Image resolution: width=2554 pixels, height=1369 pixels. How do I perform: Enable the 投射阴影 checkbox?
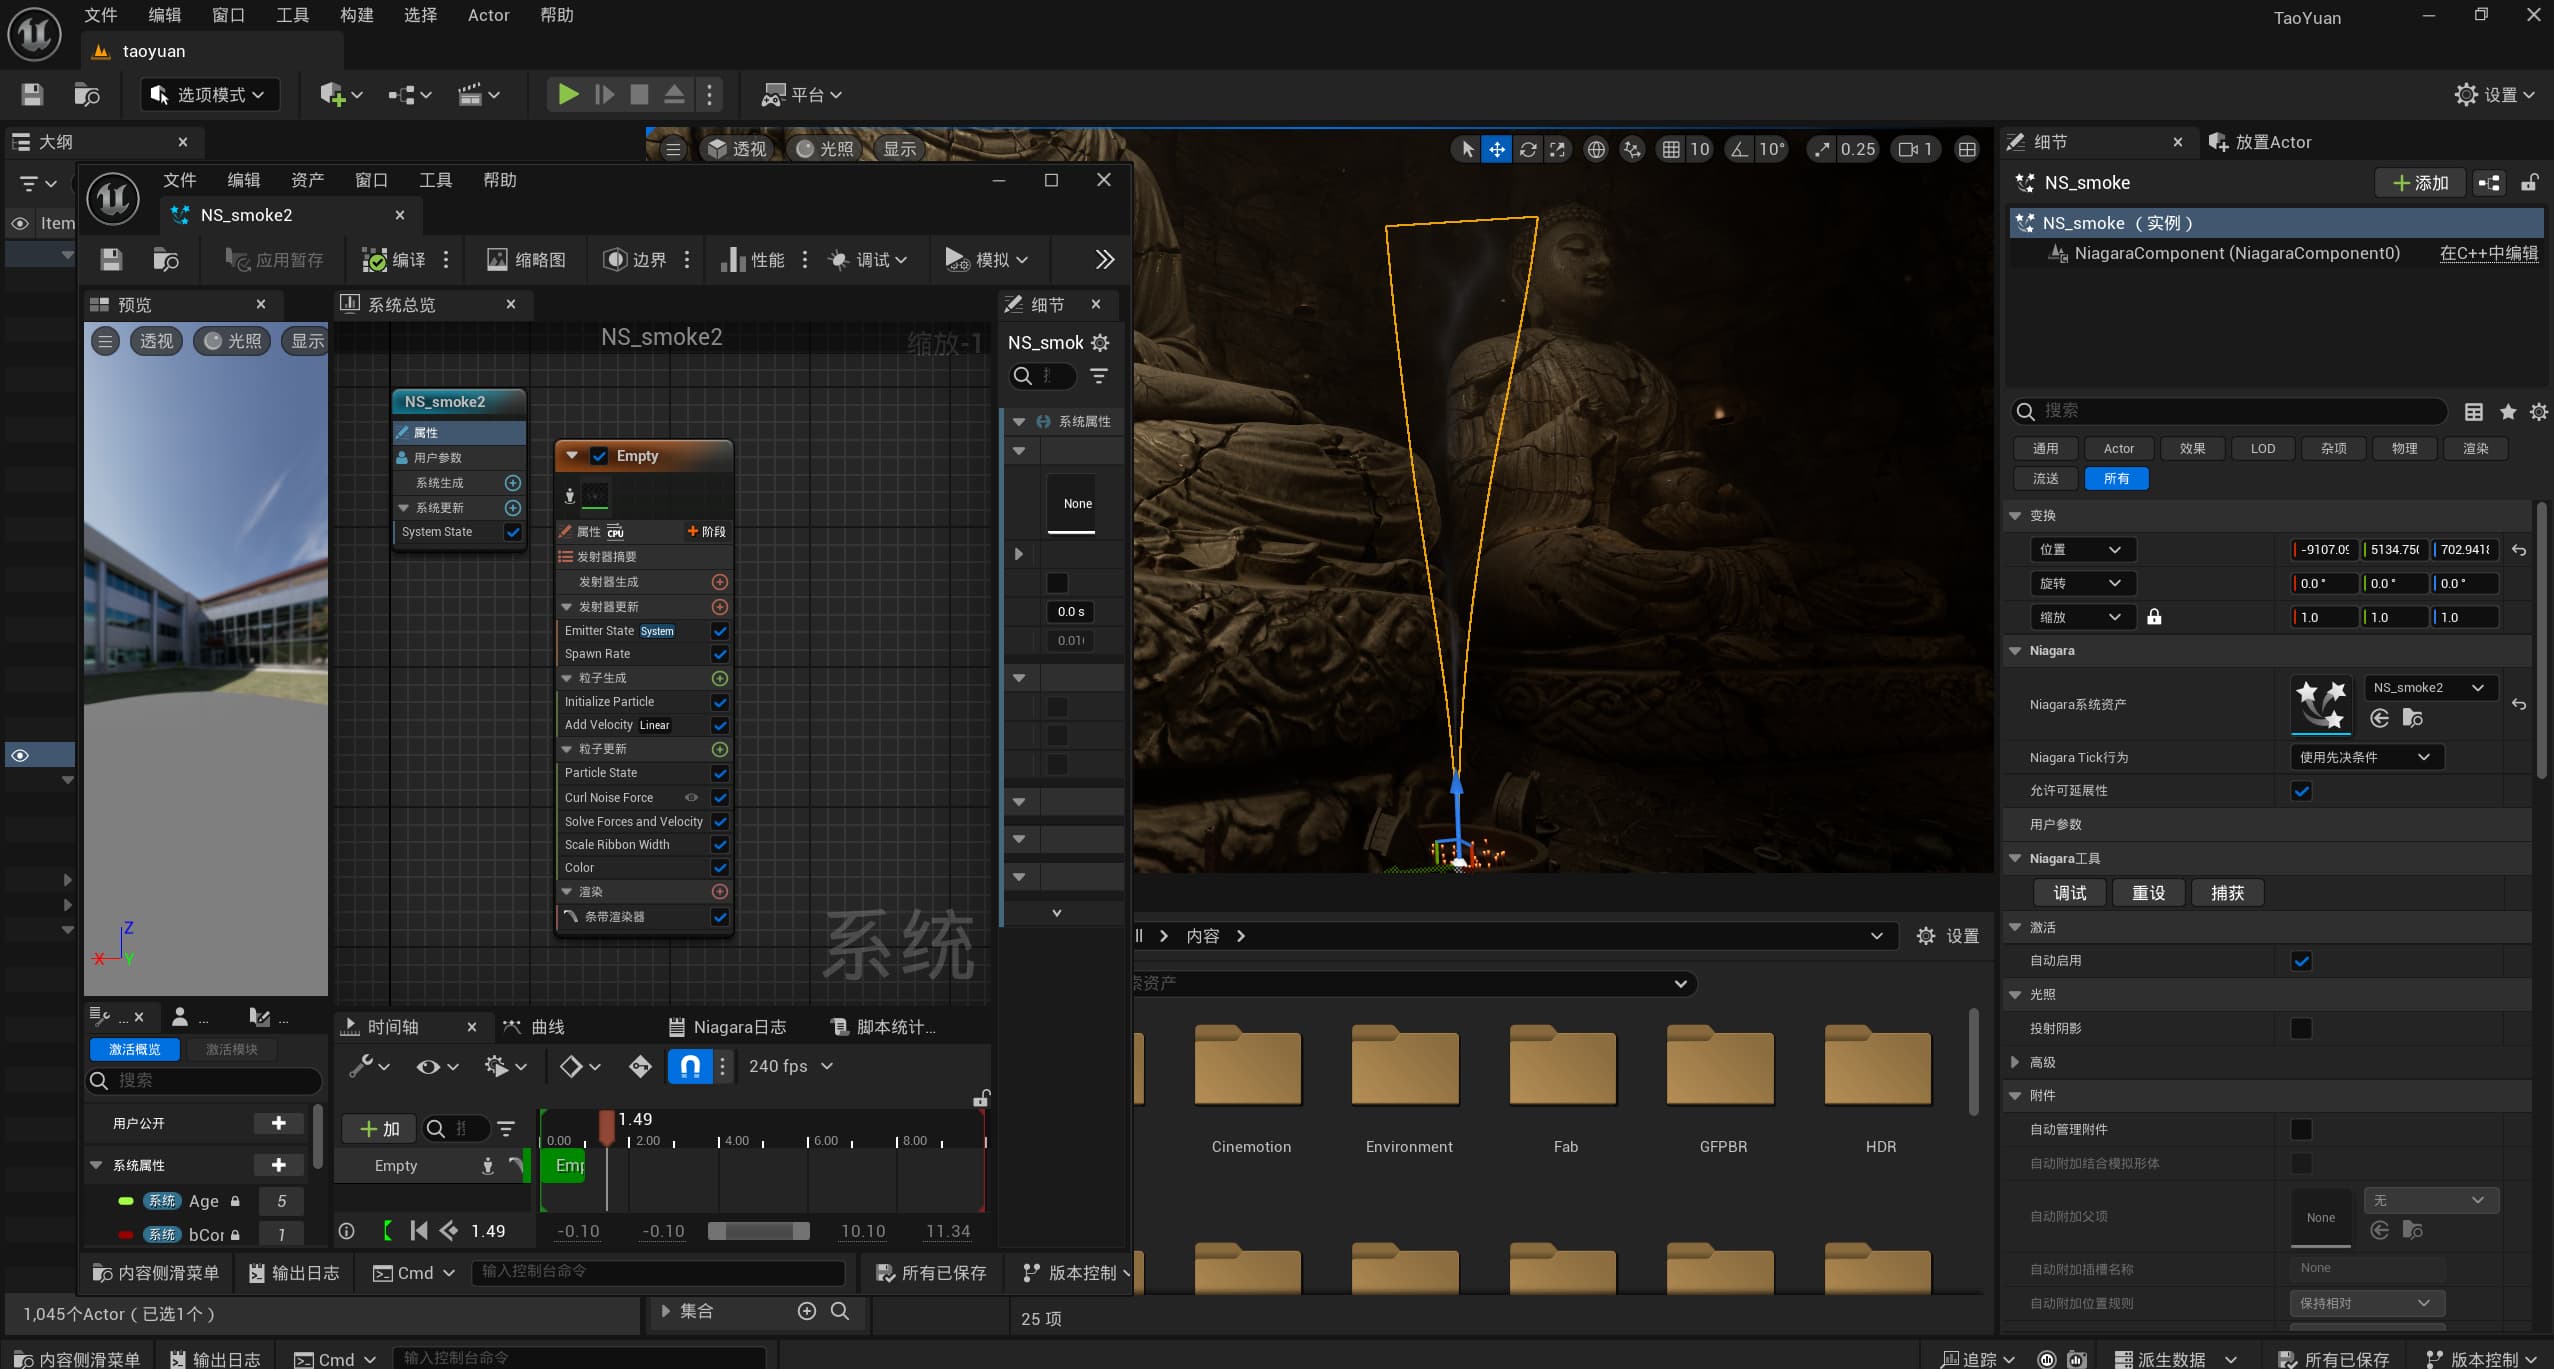[2301, 1028]
